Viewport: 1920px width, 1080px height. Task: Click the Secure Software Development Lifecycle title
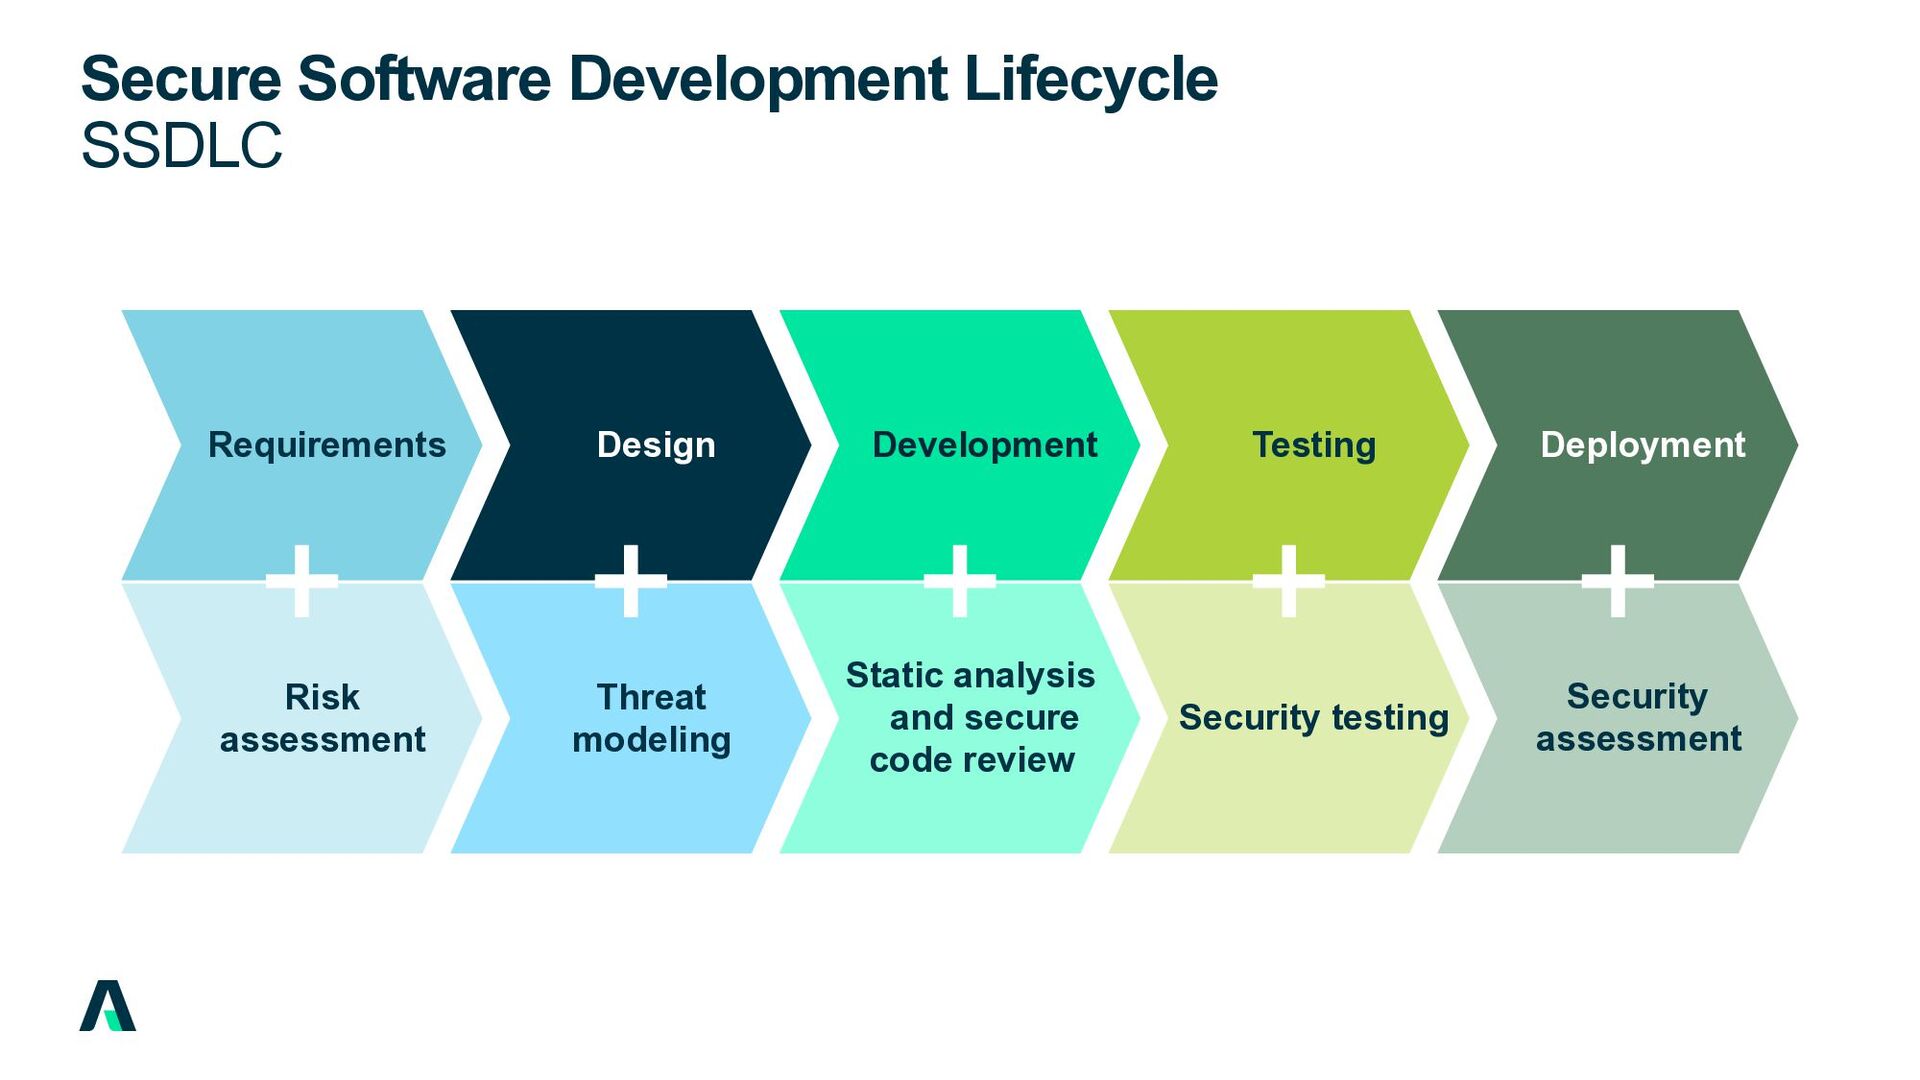point(649,79)
